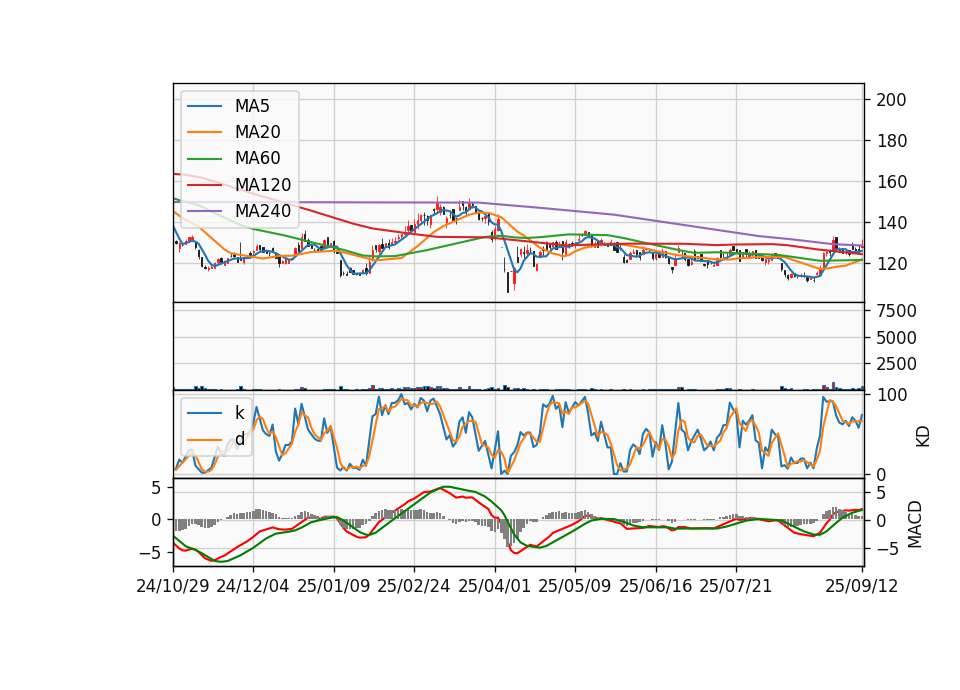The image size is (960, 690).
Task: Click the k legend label in KD panel
Action: point(239,413)
